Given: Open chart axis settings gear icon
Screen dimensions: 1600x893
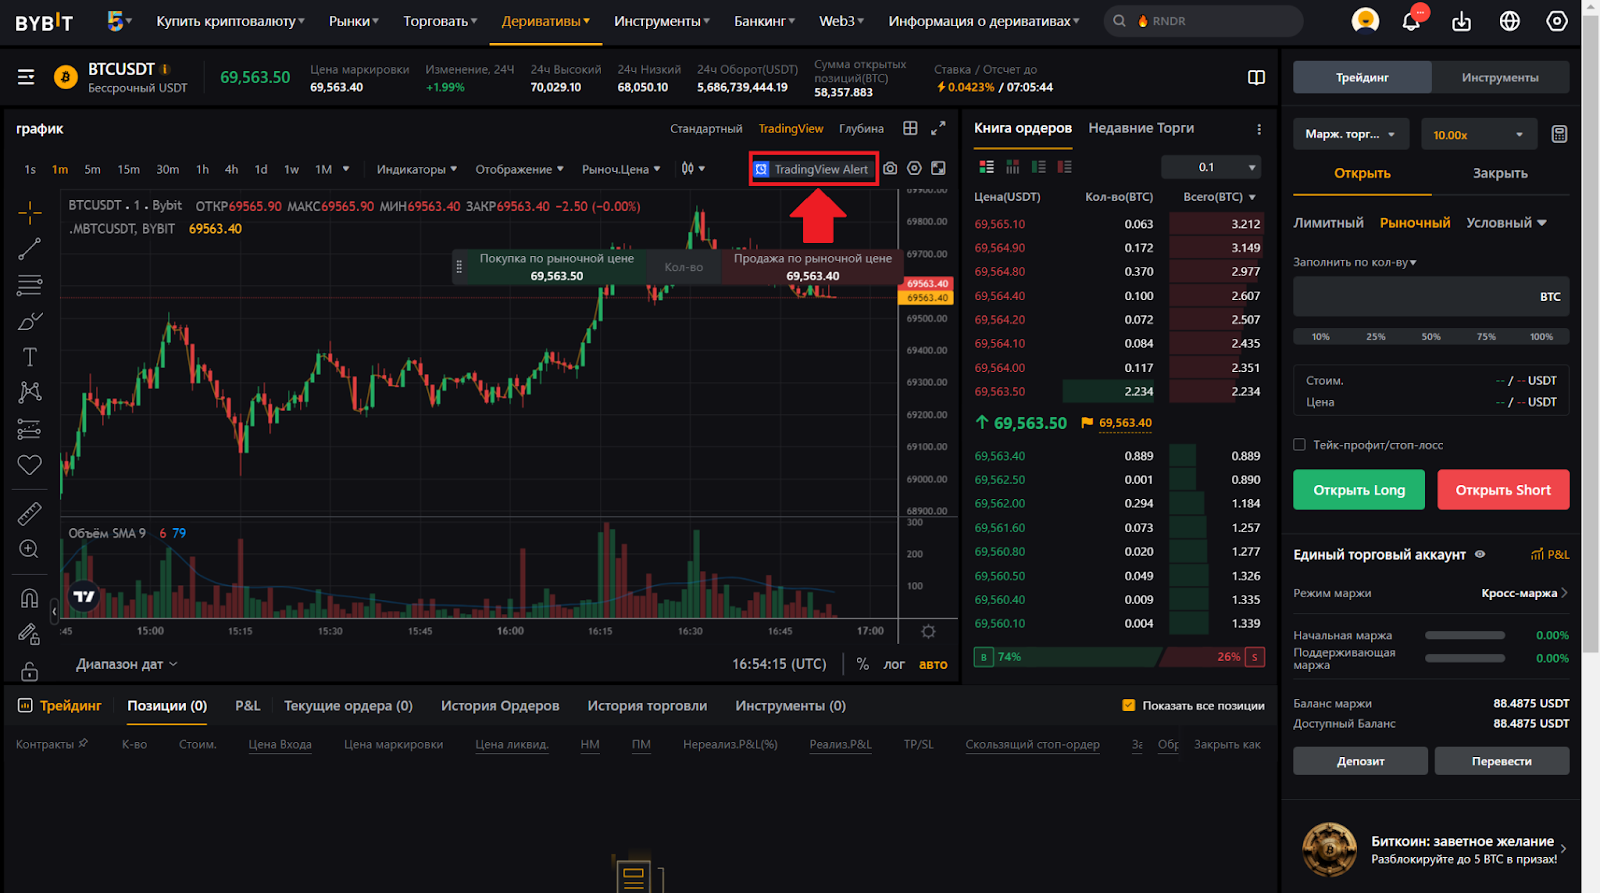Looking at the screenshot, I should pos(928,631).
